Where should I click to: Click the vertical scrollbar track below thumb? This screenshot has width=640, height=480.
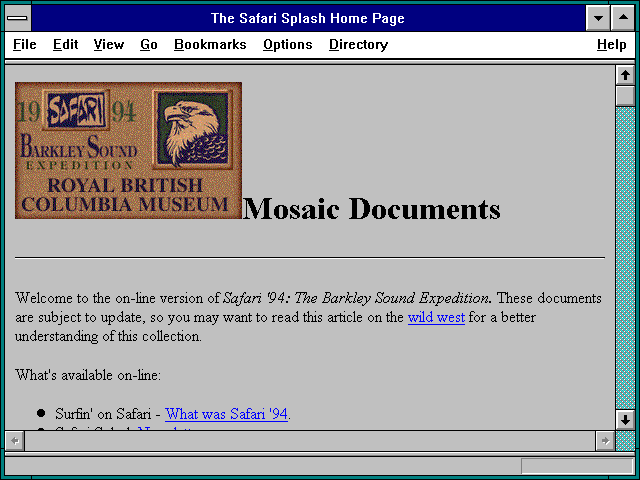pyautogui.click(x=625, y=257)
